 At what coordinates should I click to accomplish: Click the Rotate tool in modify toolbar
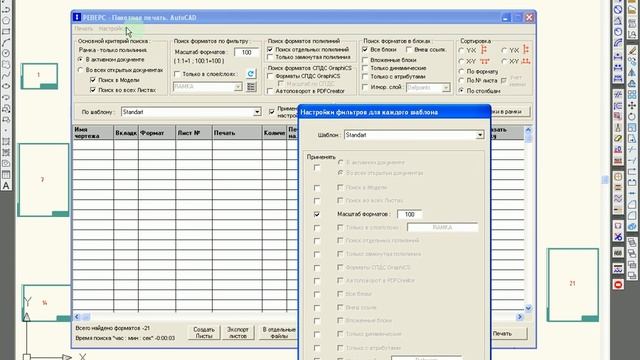coord(632,117)
